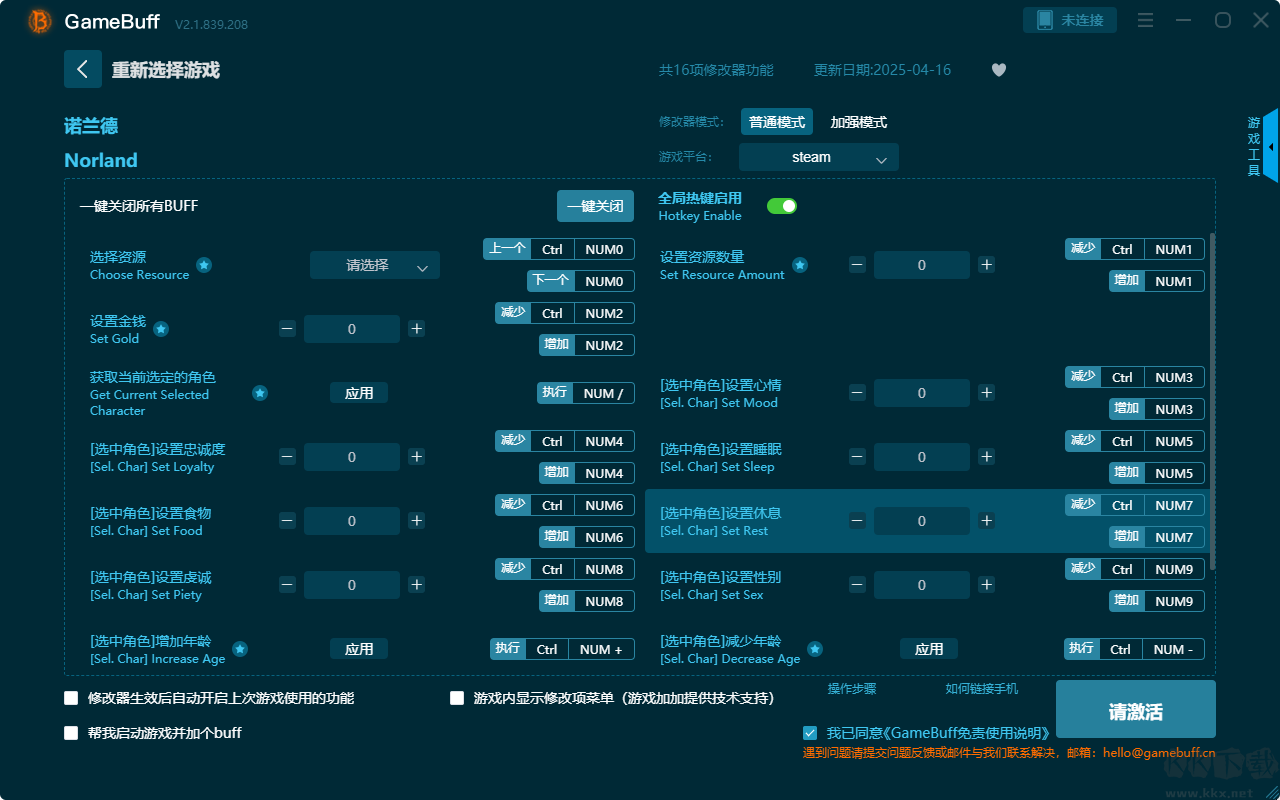
Task: Open the steam platform dropdown
Action: [819, 157]
